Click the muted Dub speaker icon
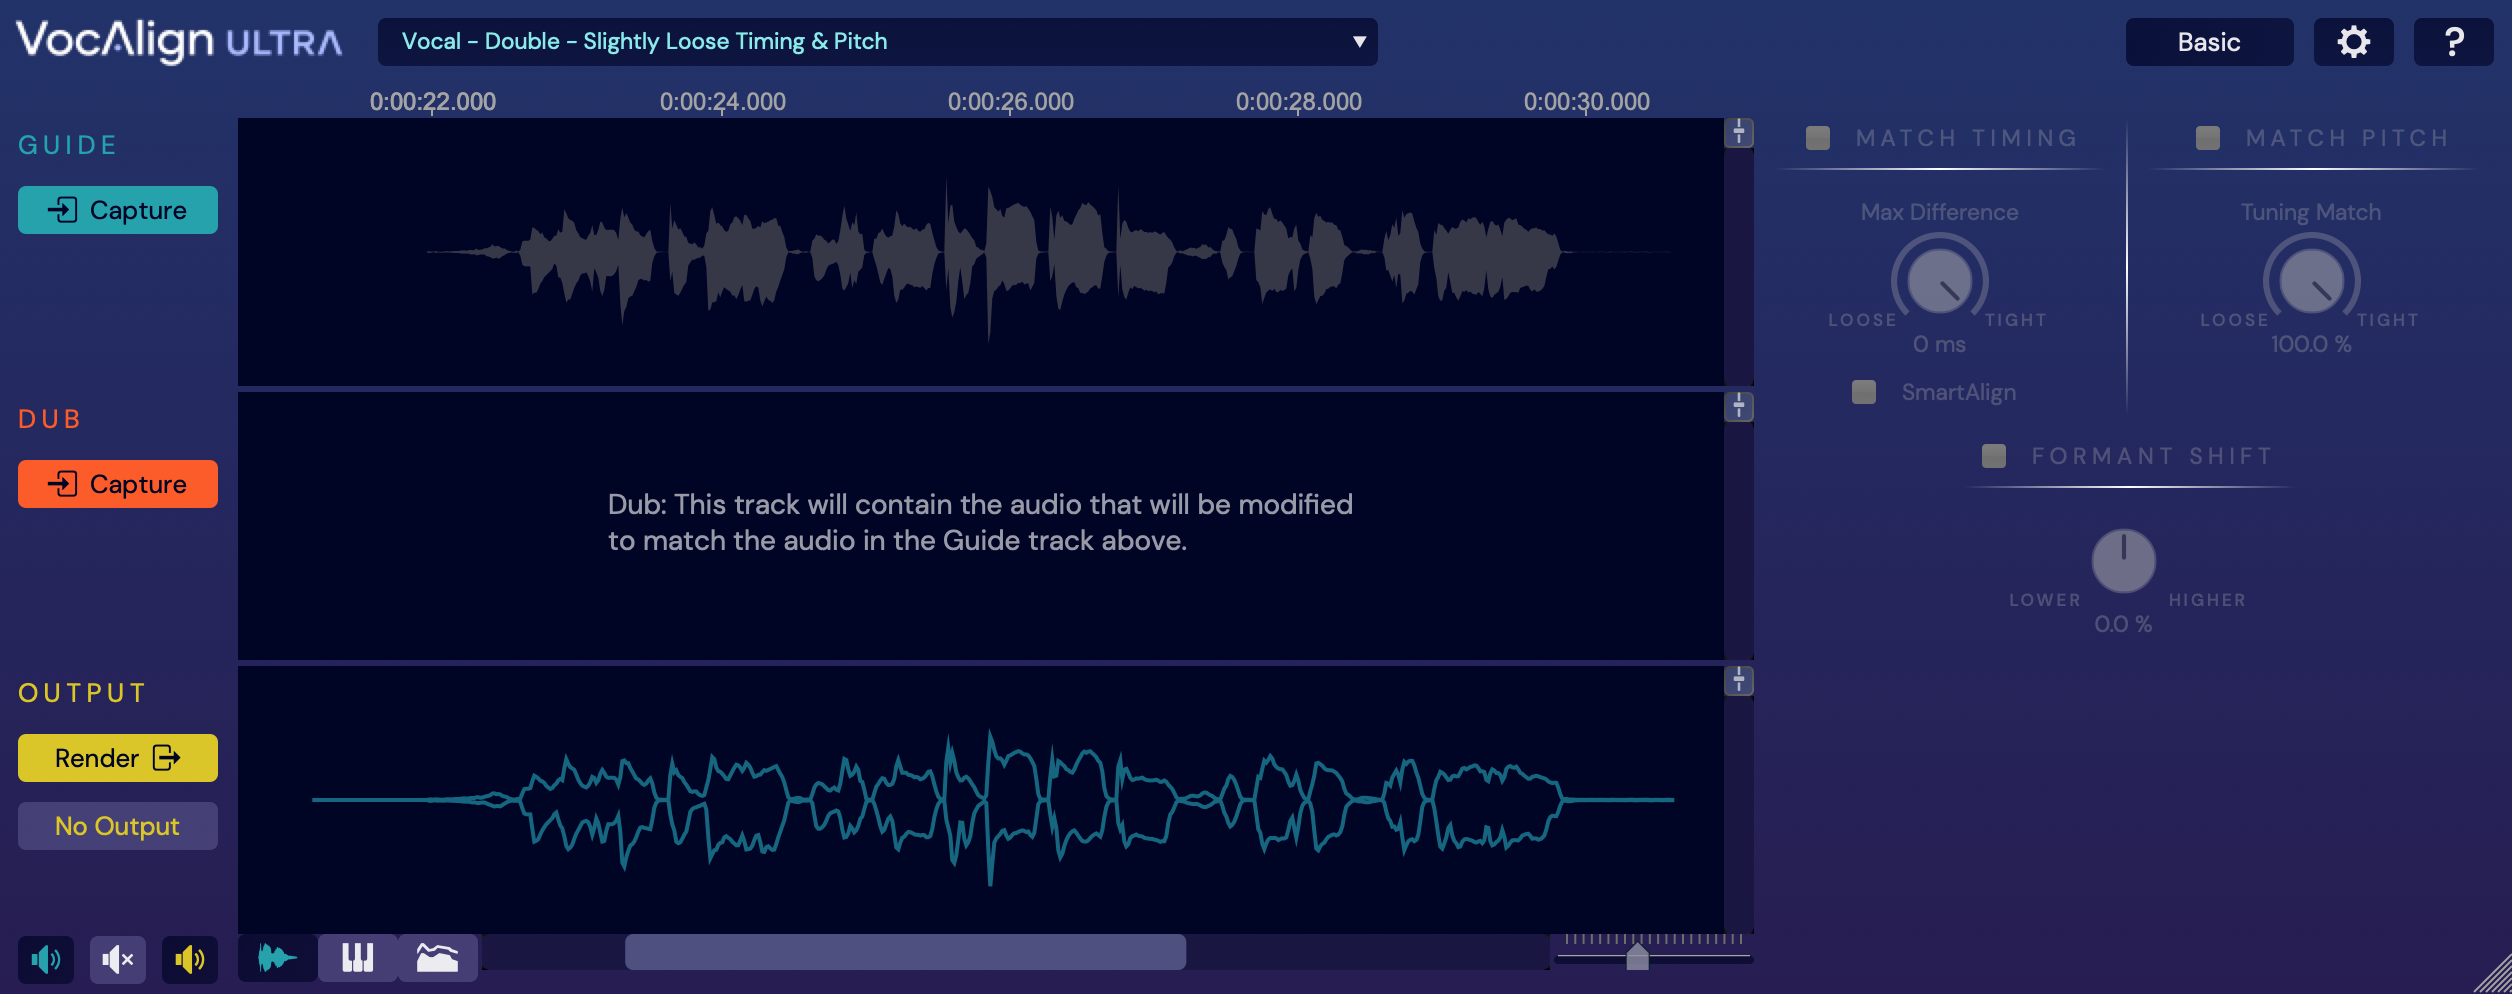 point(118,960)
